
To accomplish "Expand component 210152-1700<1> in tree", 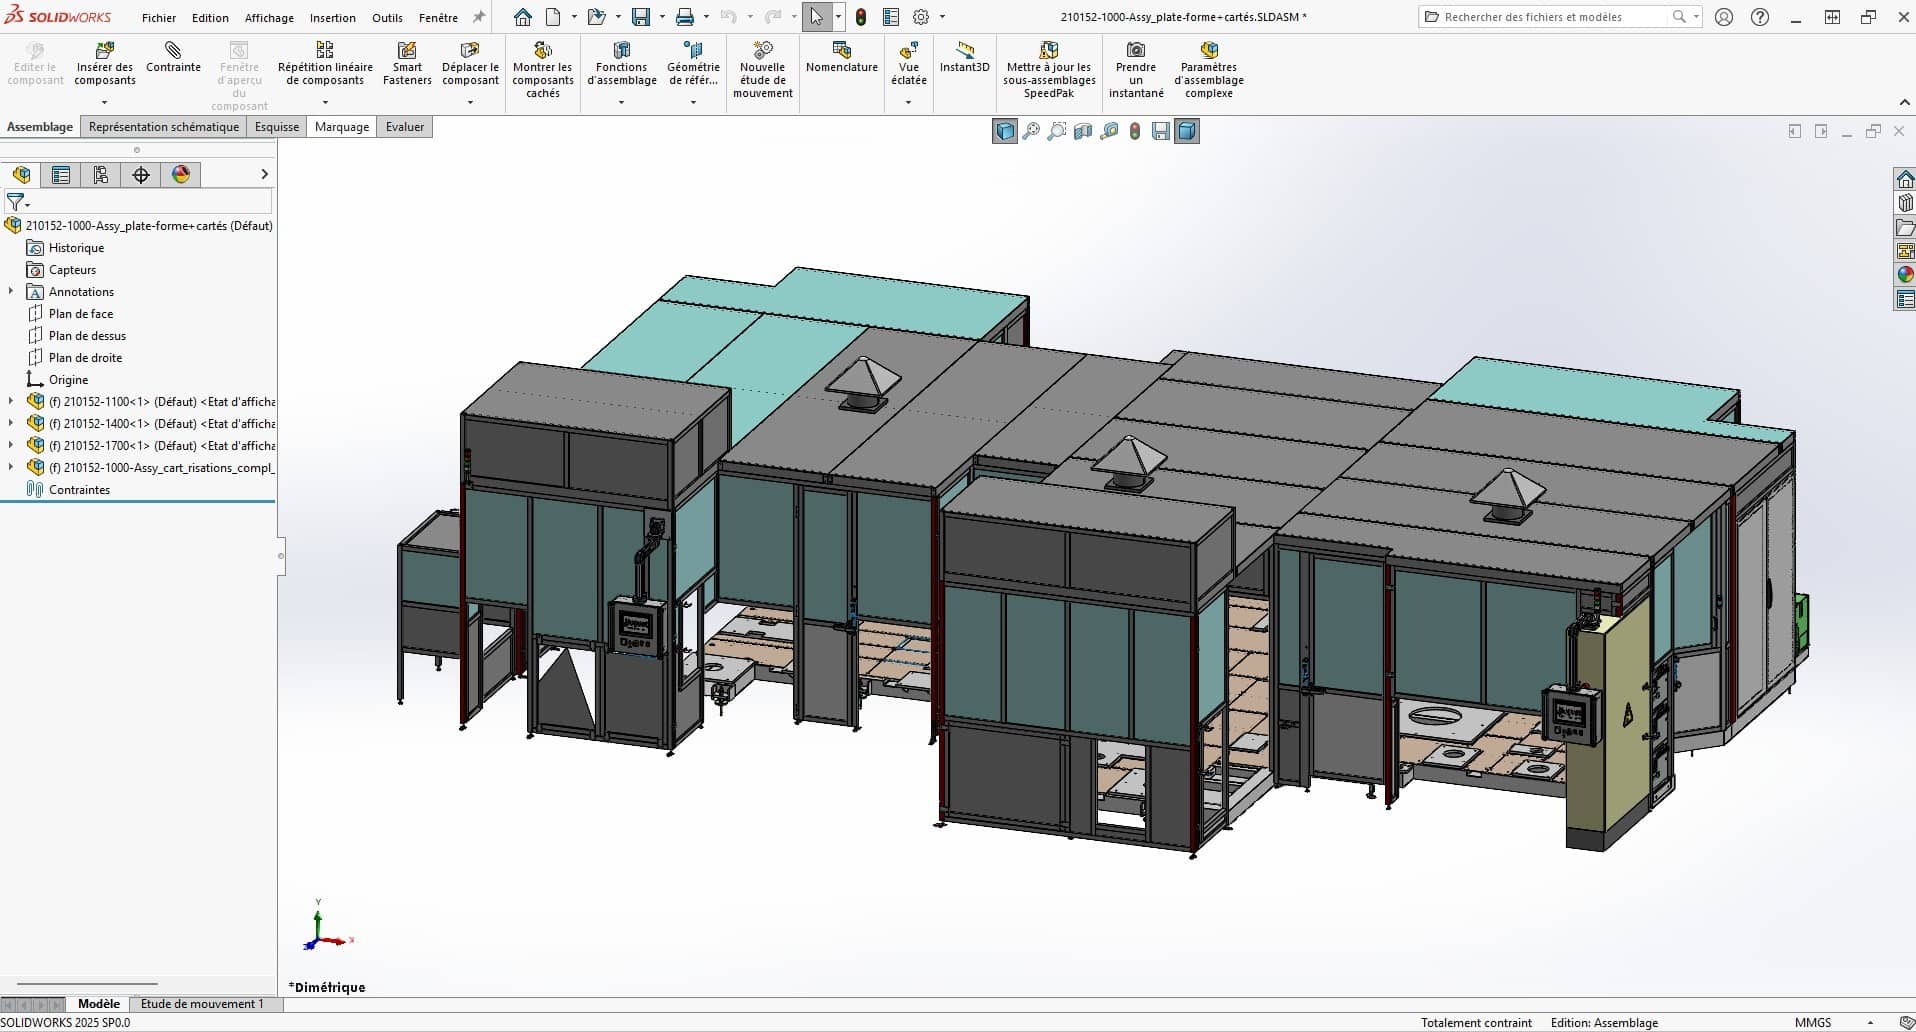I will tap(11, 446).
